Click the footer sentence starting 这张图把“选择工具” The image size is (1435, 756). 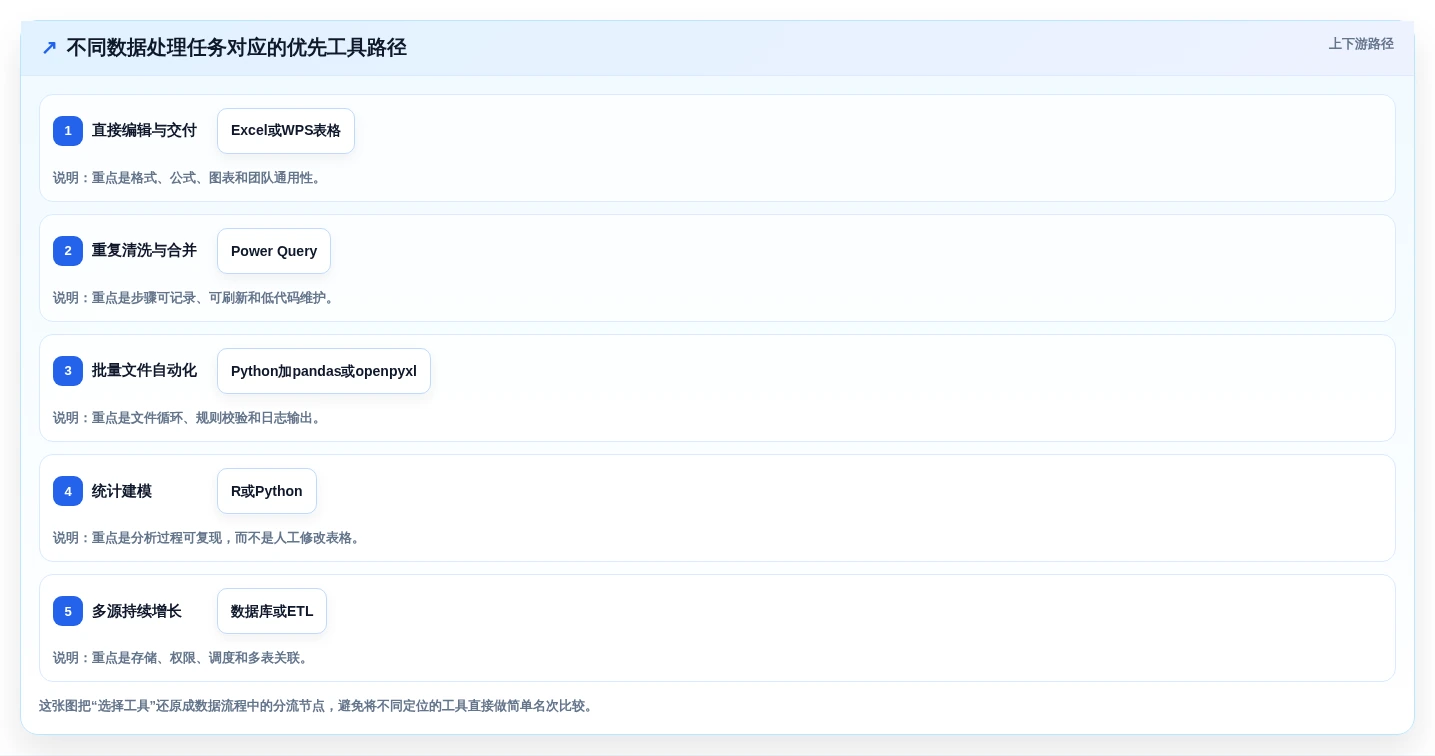[x=318, y=706]
